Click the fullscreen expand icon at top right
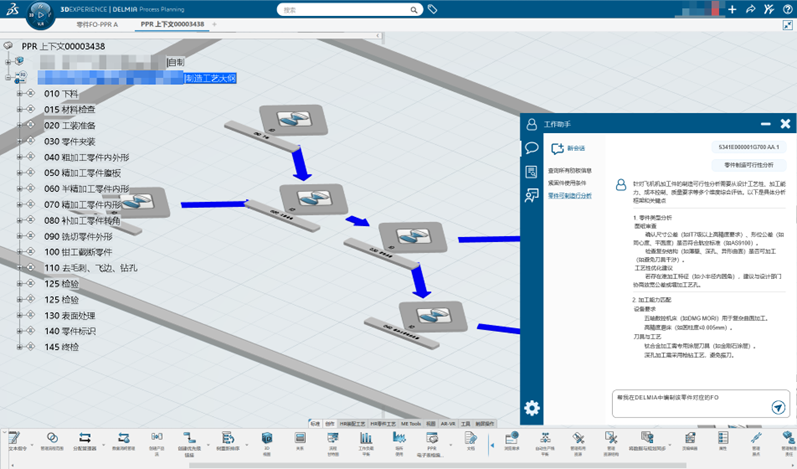Image resolution: width=797 pixels, height=469 pixels. [x=787, y=25]
